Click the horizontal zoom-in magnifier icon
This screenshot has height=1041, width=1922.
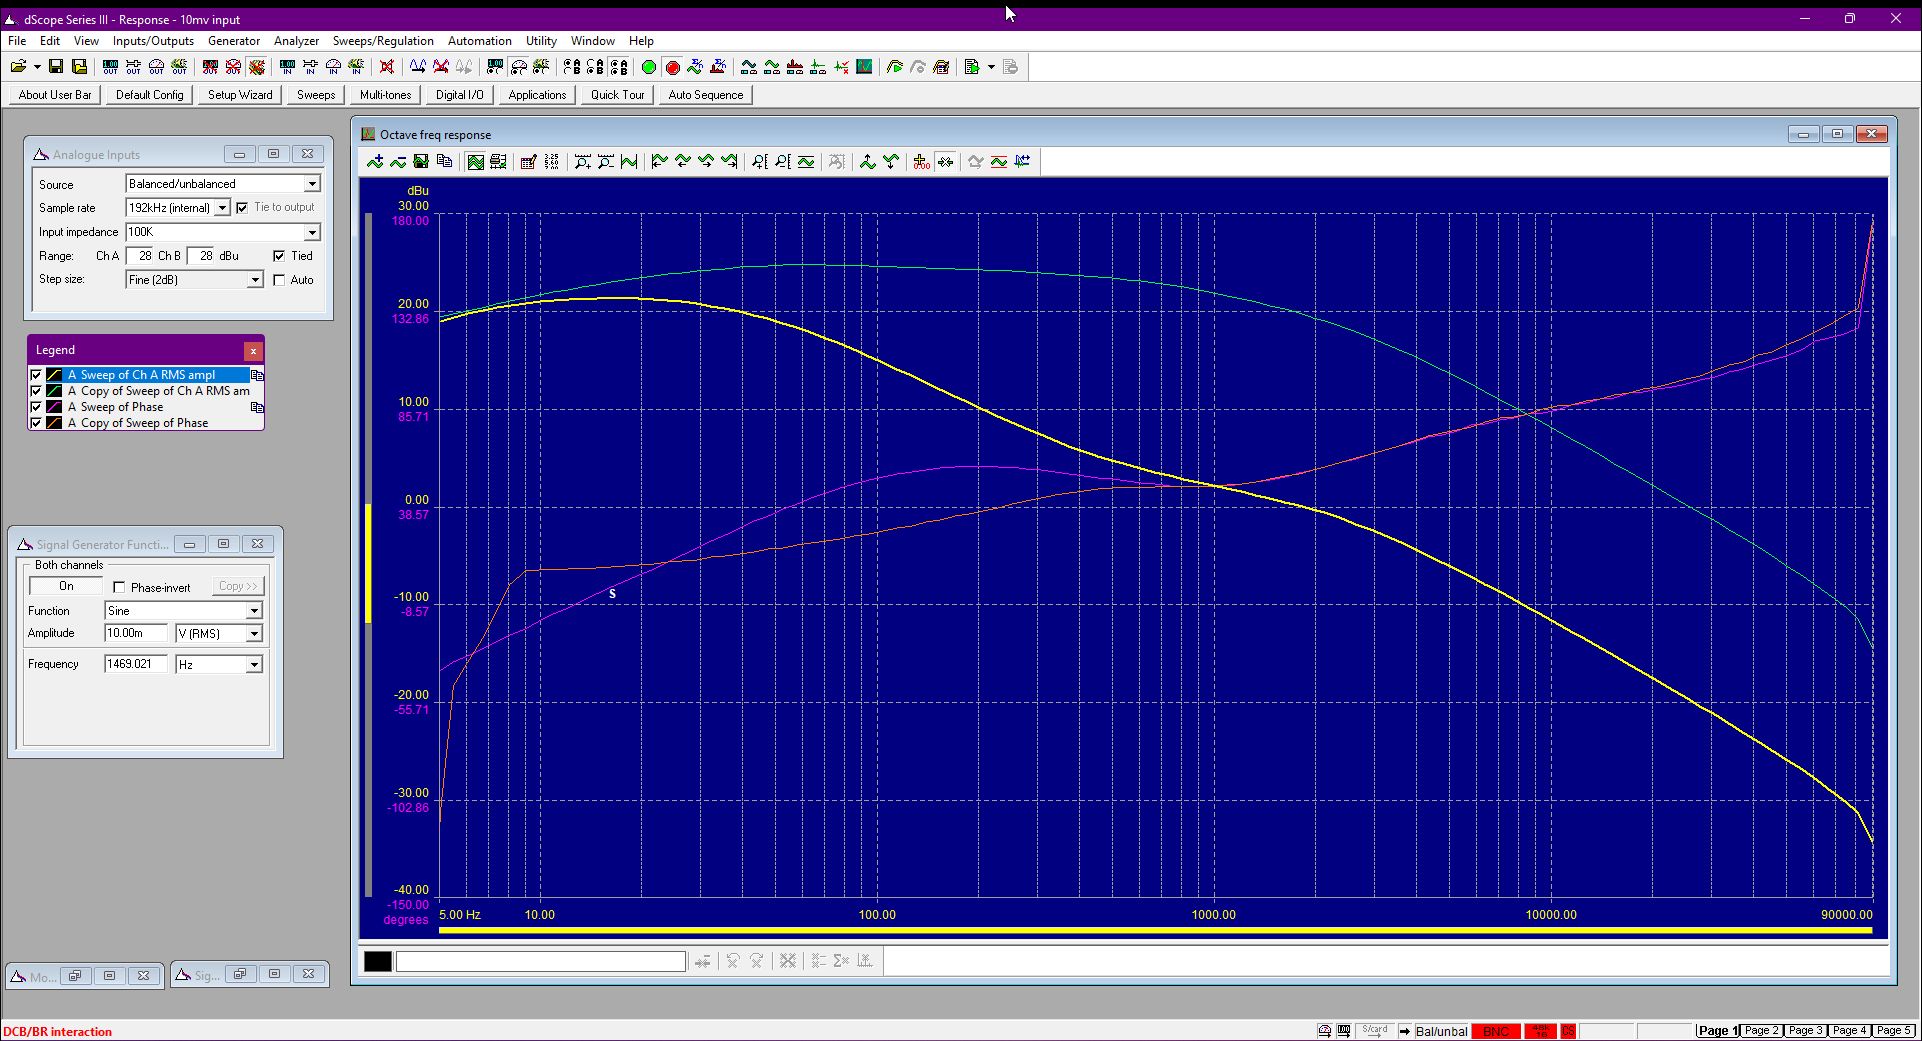click(x=582, y=161)
